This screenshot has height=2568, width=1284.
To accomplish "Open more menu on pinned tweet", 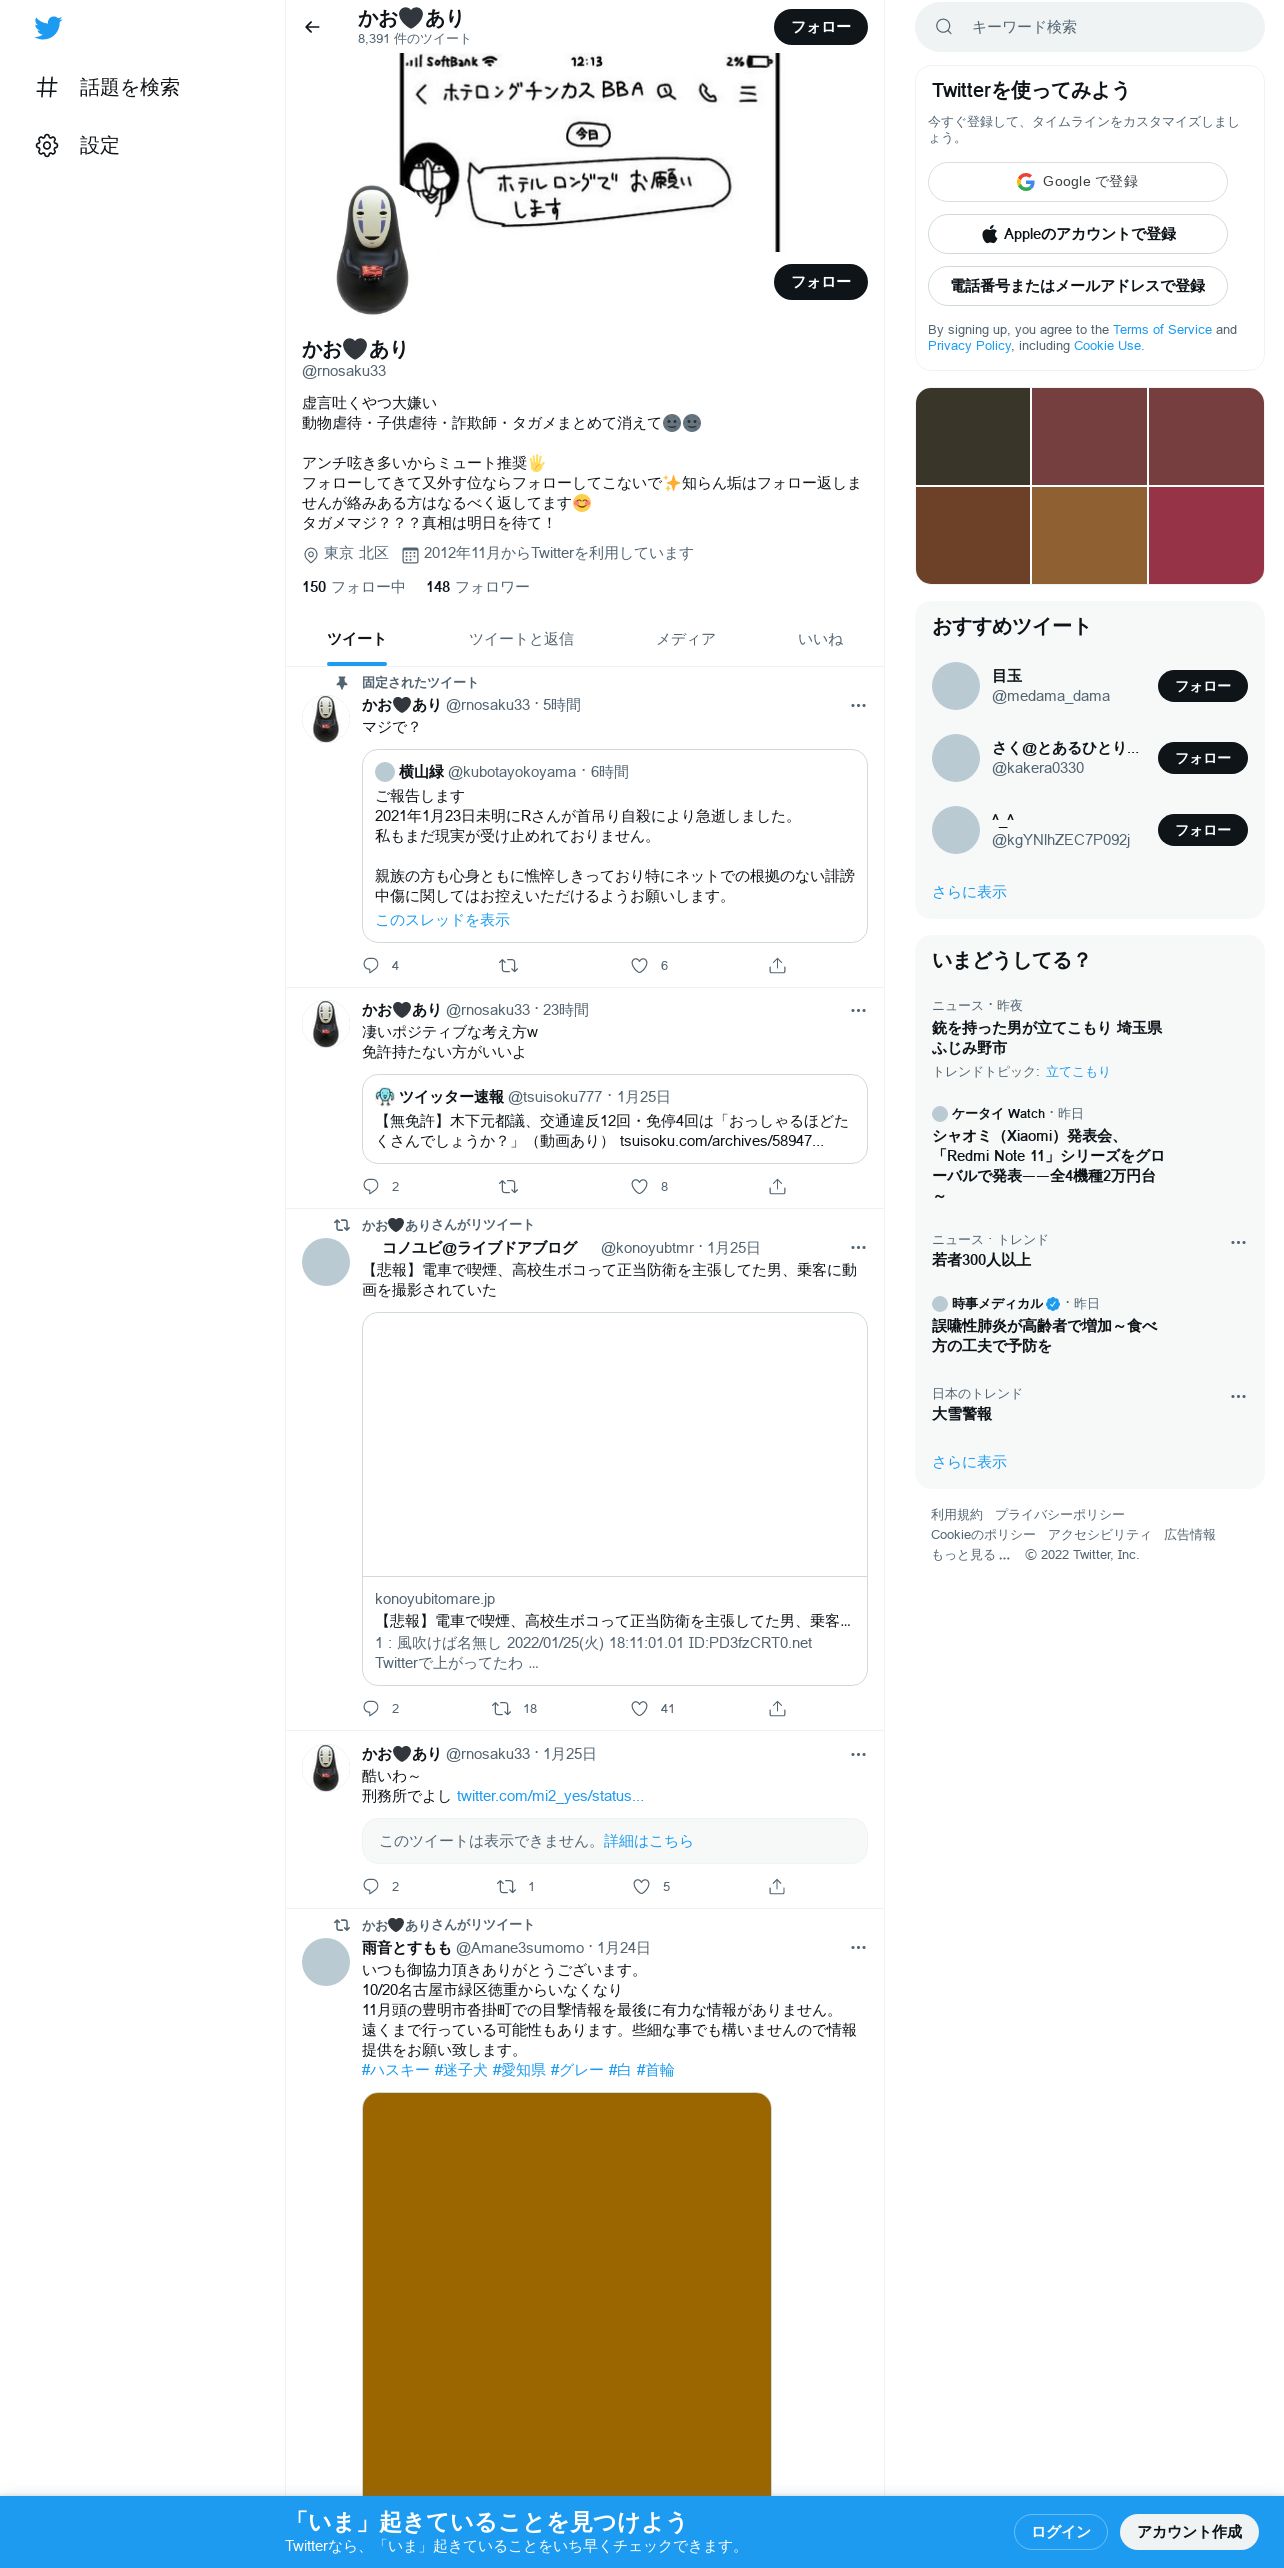I will (858, 705).
